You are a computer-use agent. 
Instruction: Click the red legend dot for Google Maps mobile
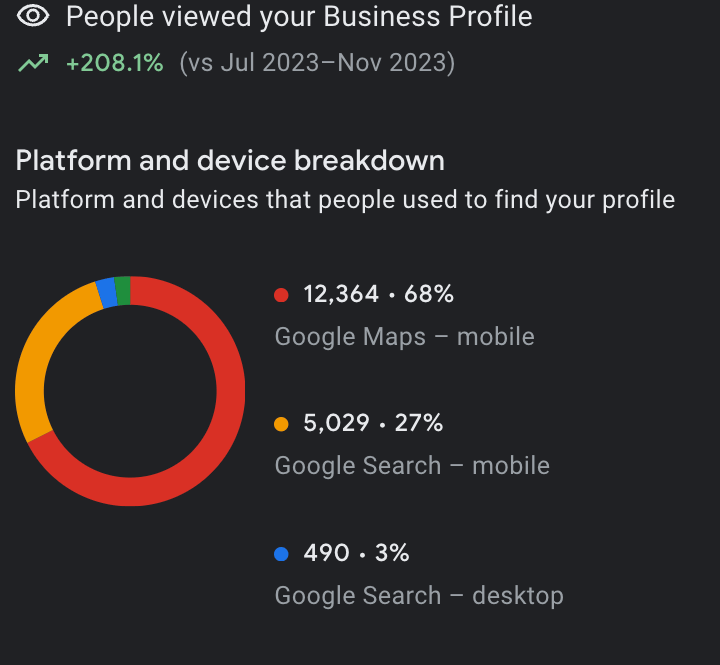(281, 294)
